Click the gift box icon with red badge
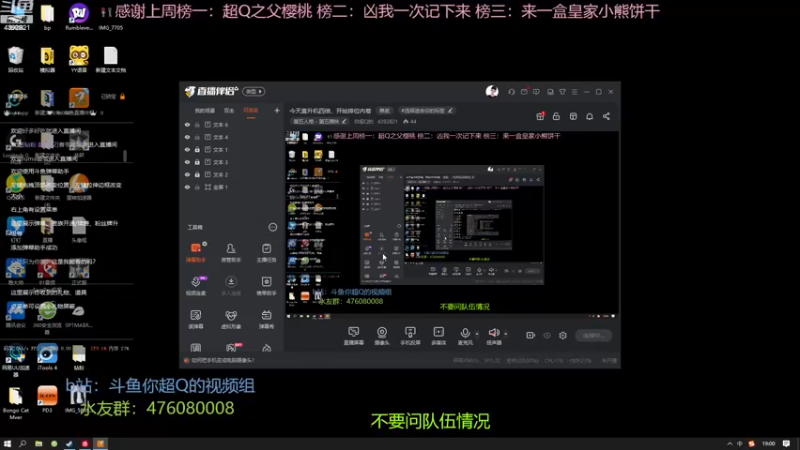Viewport: 800px width, 450px height. [540, 116]
